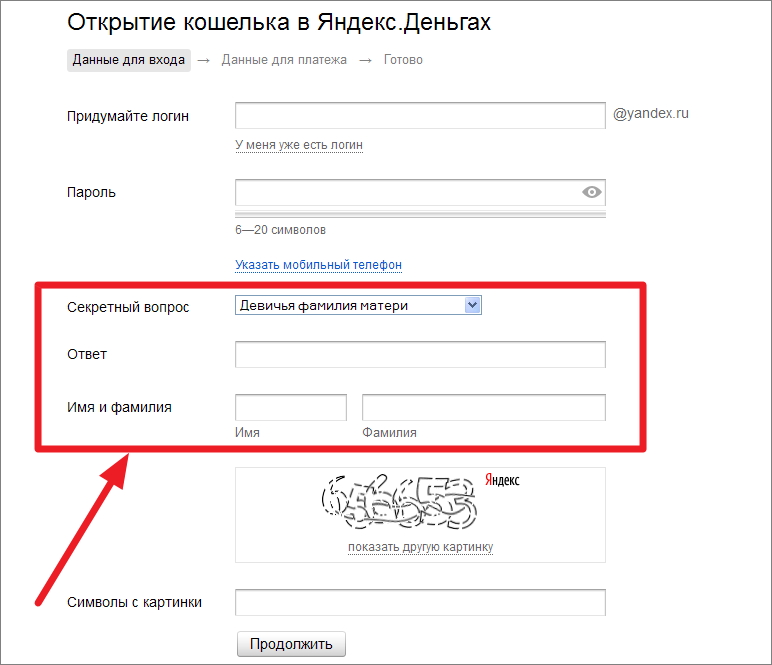Image resolution: width=772 pixels, height=665 pixels.
Task: Open the secret question dropdown
Action: pos(358,305)
